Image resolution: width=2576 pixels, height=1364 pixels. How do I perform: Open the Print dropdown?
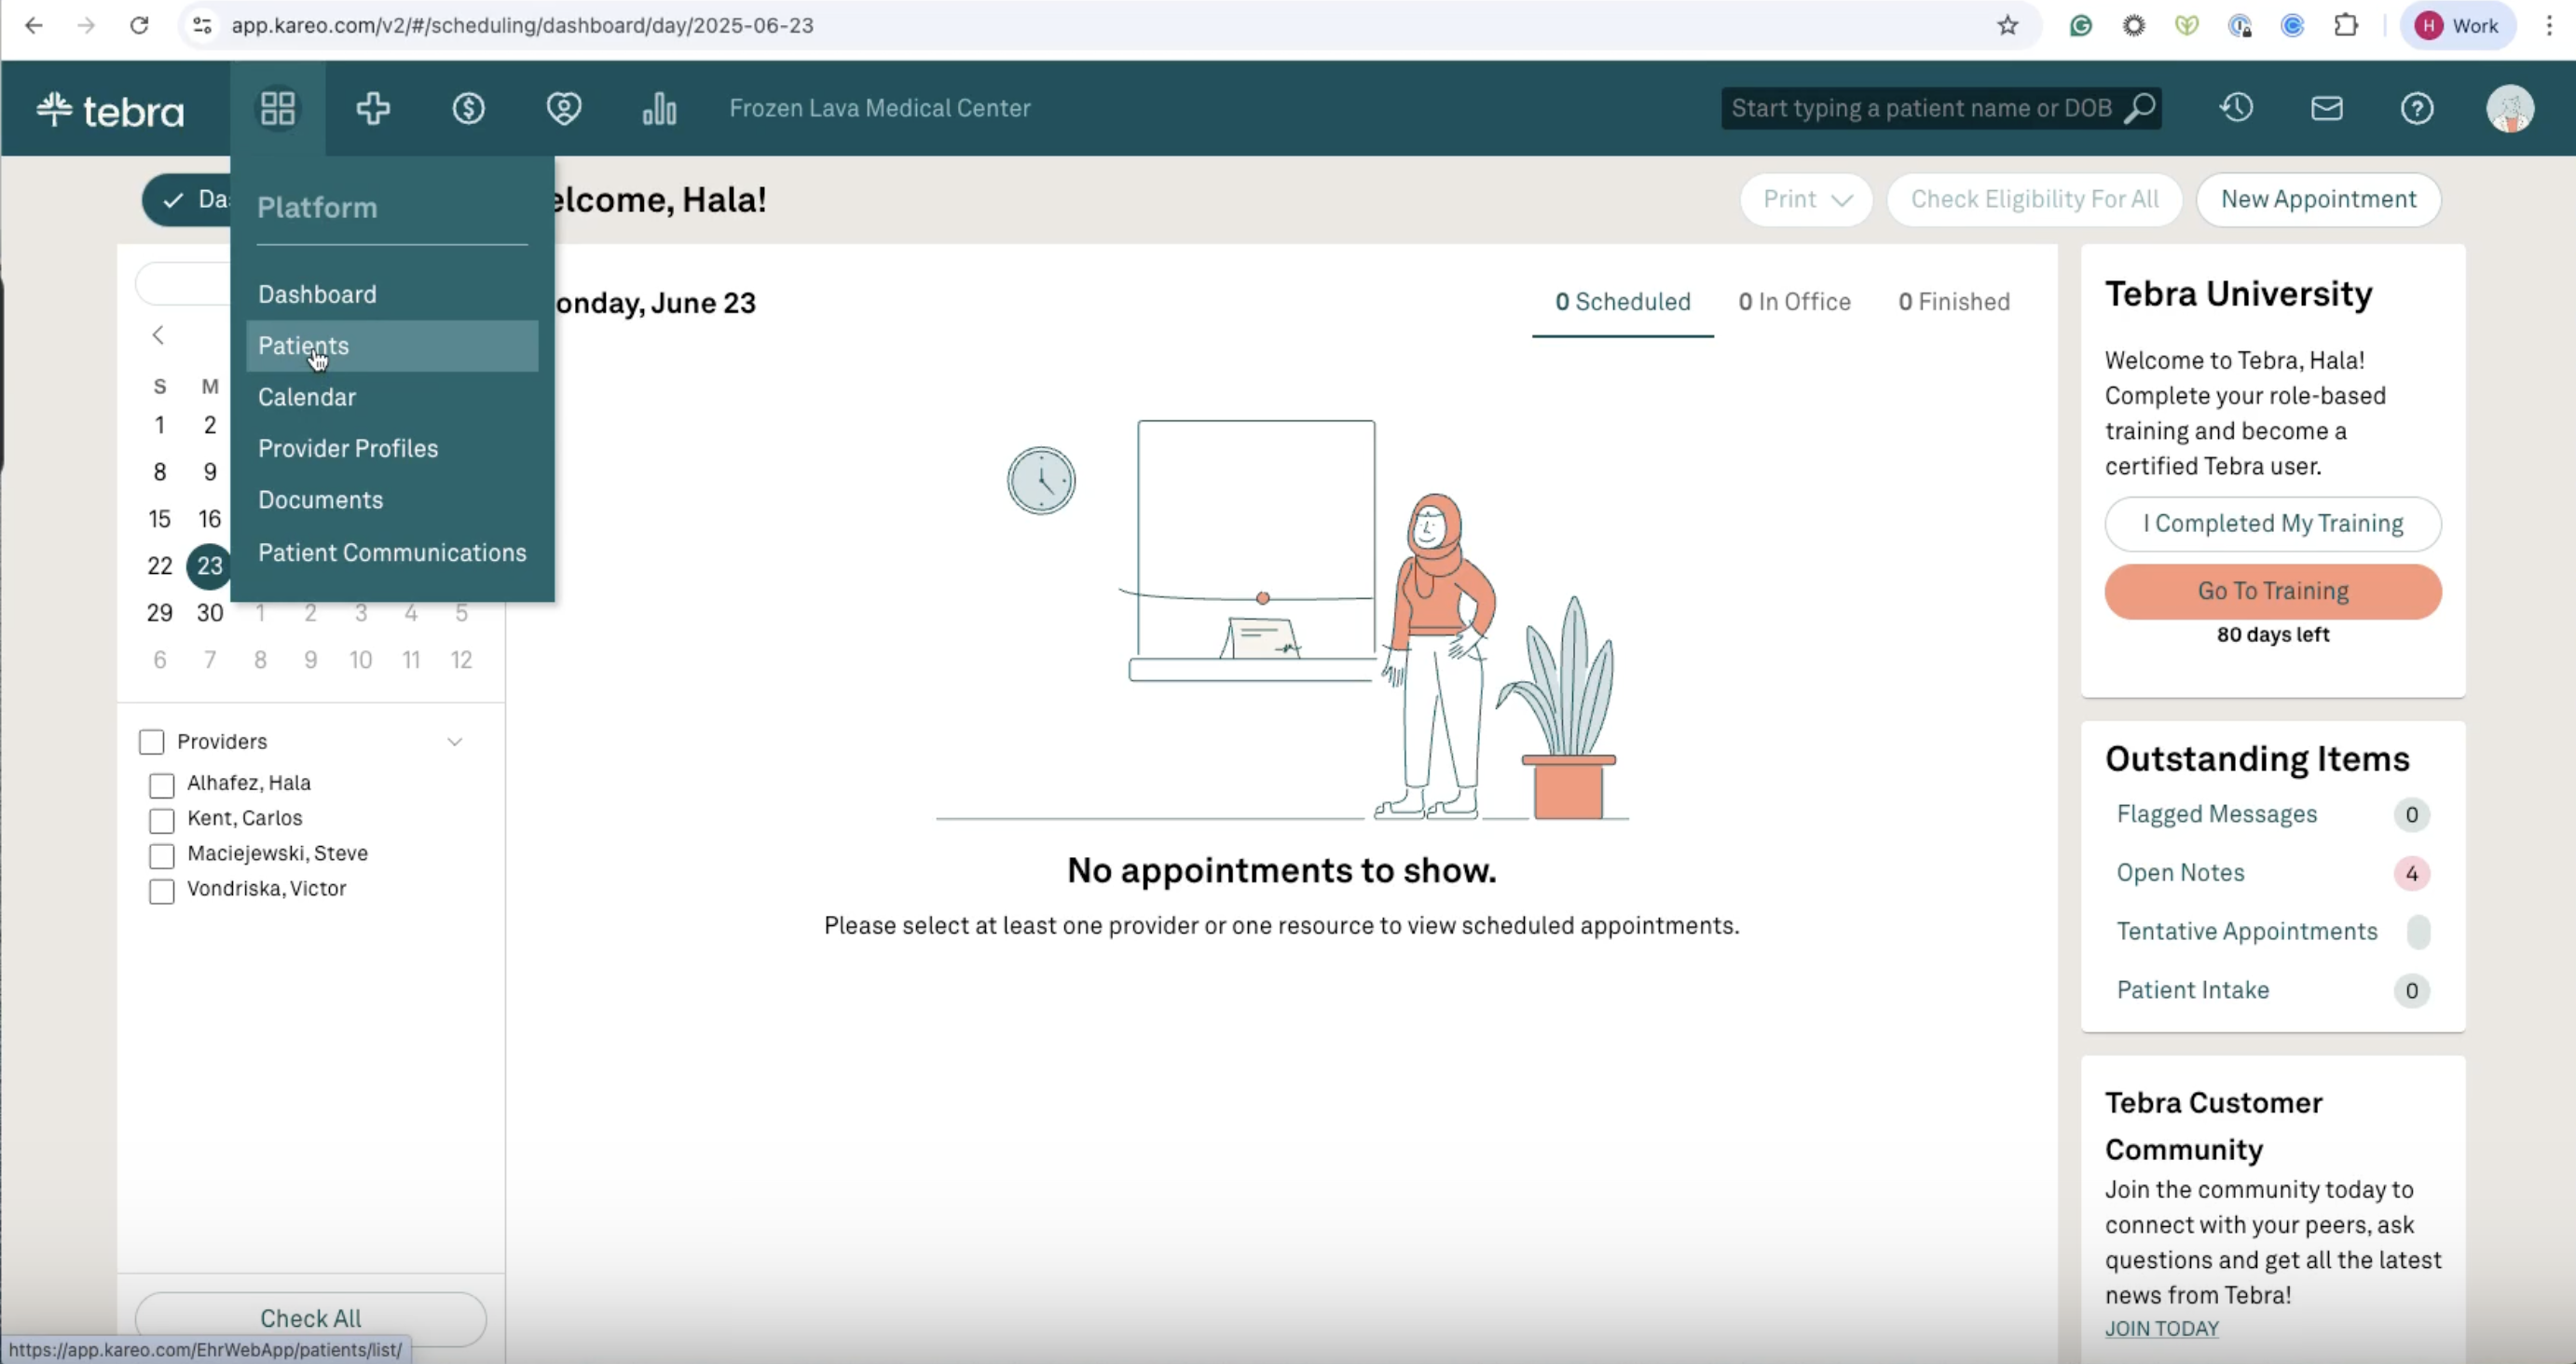pos(1806,199)
